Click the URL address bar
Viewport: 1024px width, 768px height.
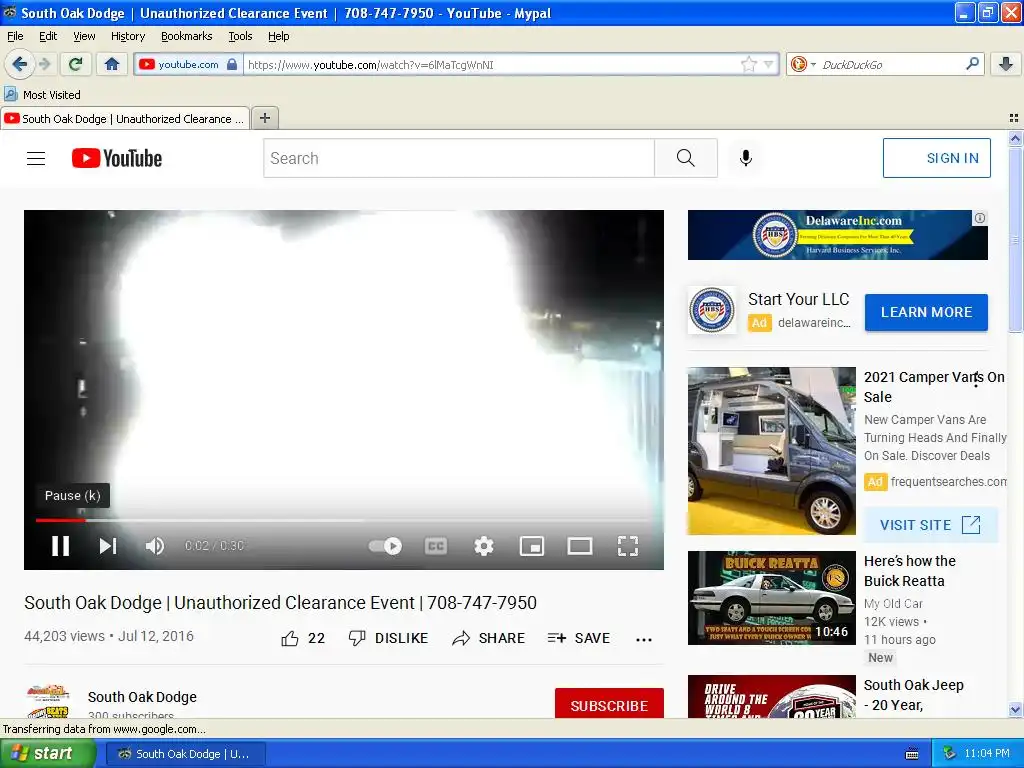coord(491,65)
